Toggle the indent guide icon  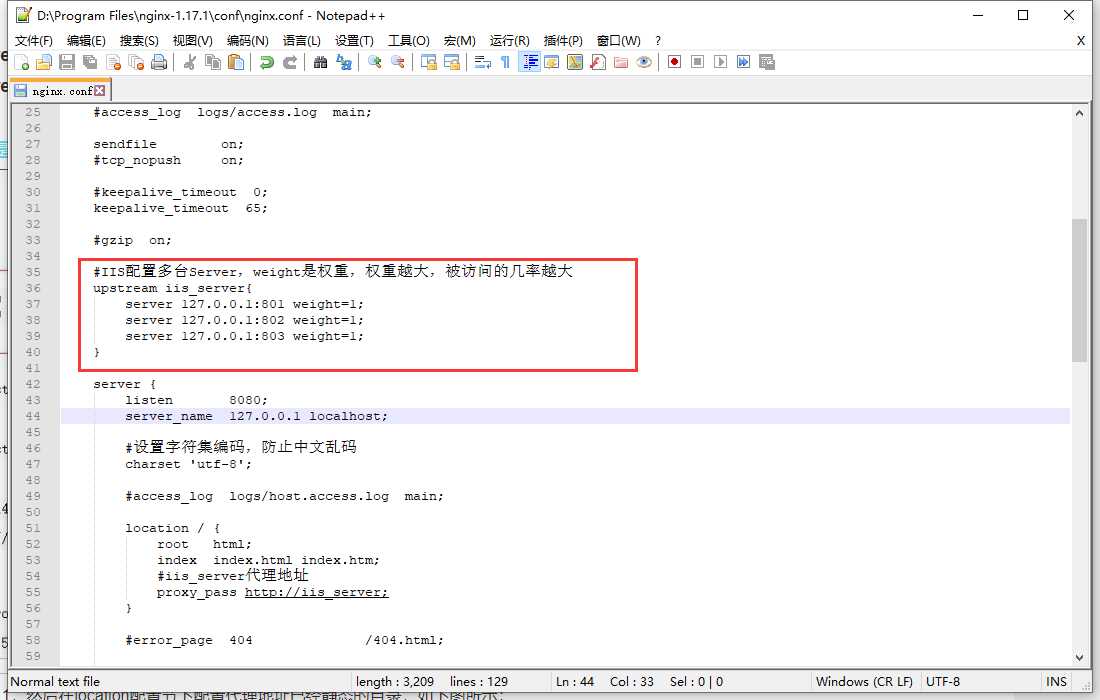(x=530, y=62)
